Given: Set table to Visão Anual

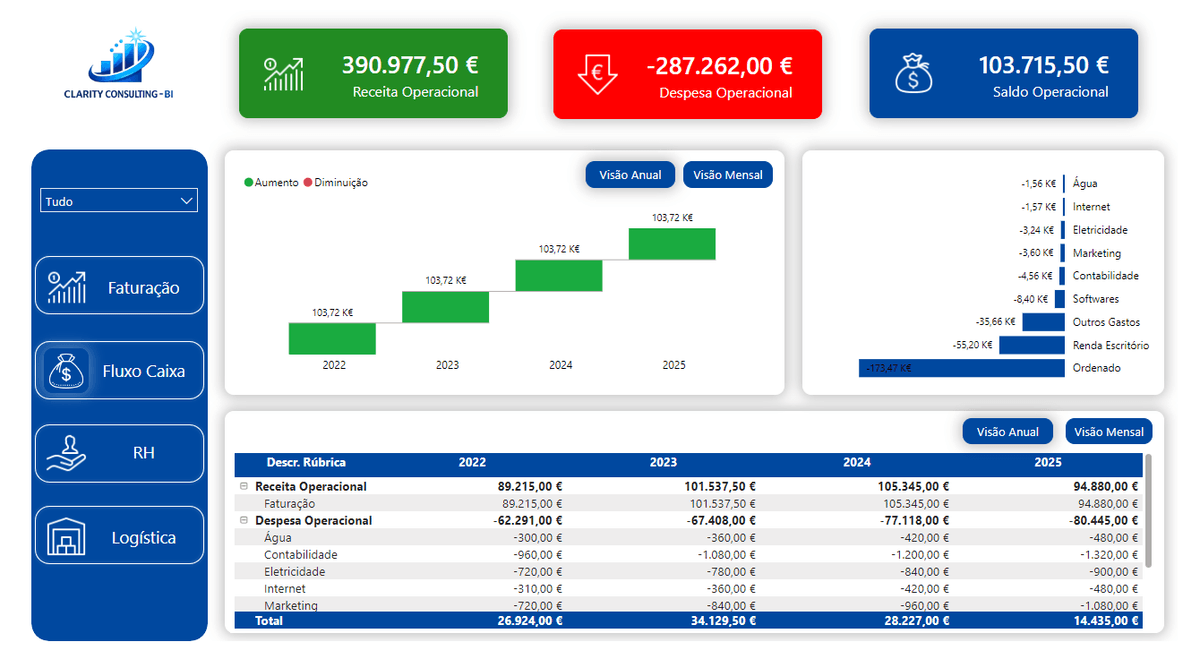Looking at the screenshot, I should click(x=1008, y=432).
